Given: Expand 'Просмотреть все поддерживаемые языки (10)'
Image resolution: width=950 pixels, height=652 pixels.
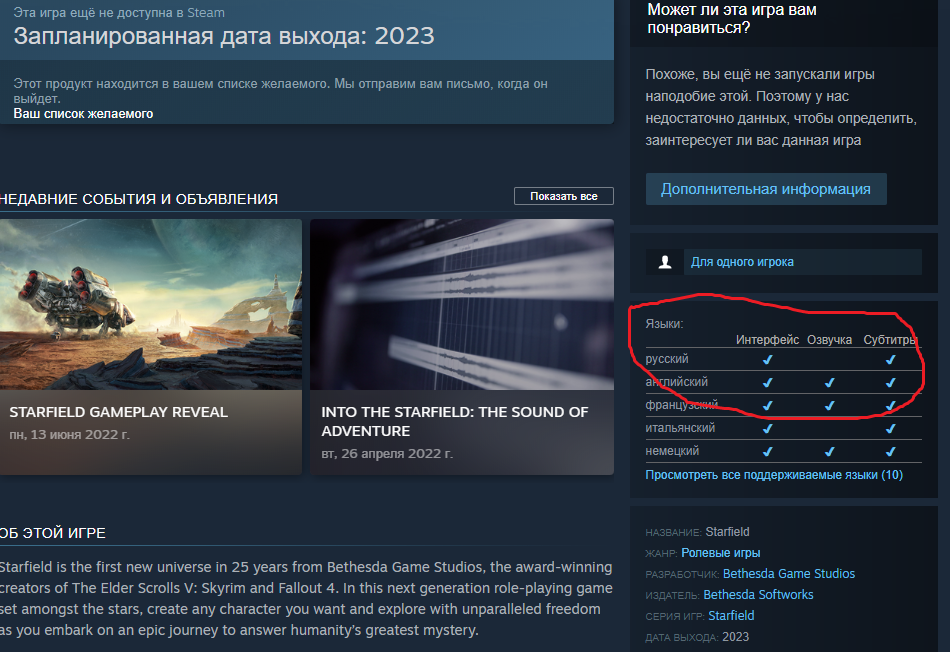Looking at the screenshot, I should point(774,475).
